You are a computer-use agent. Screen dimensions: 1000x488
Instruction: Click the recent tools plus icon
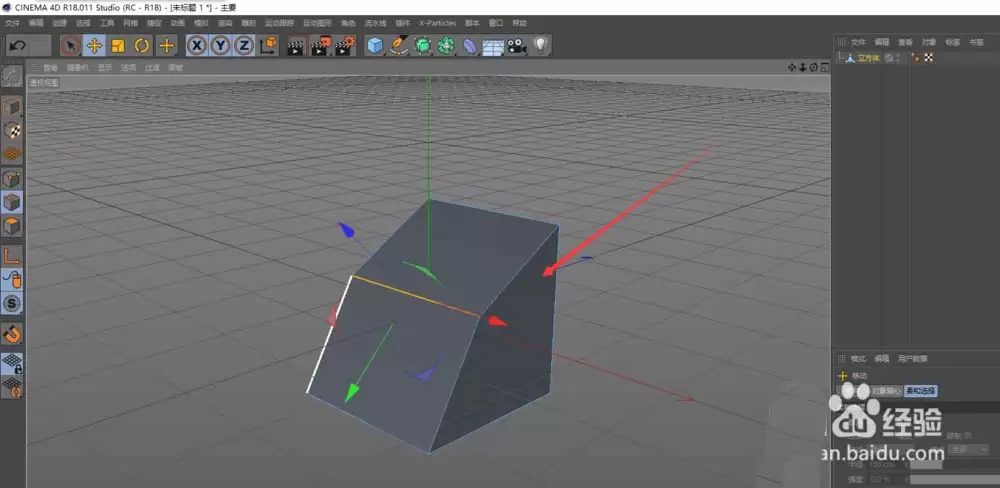167,45
